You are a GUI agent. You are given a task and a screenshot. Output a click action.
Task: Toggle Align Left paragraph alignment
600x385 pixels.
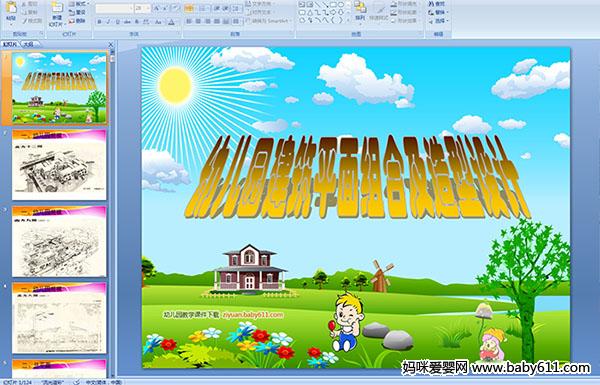[x=189, y=21]
